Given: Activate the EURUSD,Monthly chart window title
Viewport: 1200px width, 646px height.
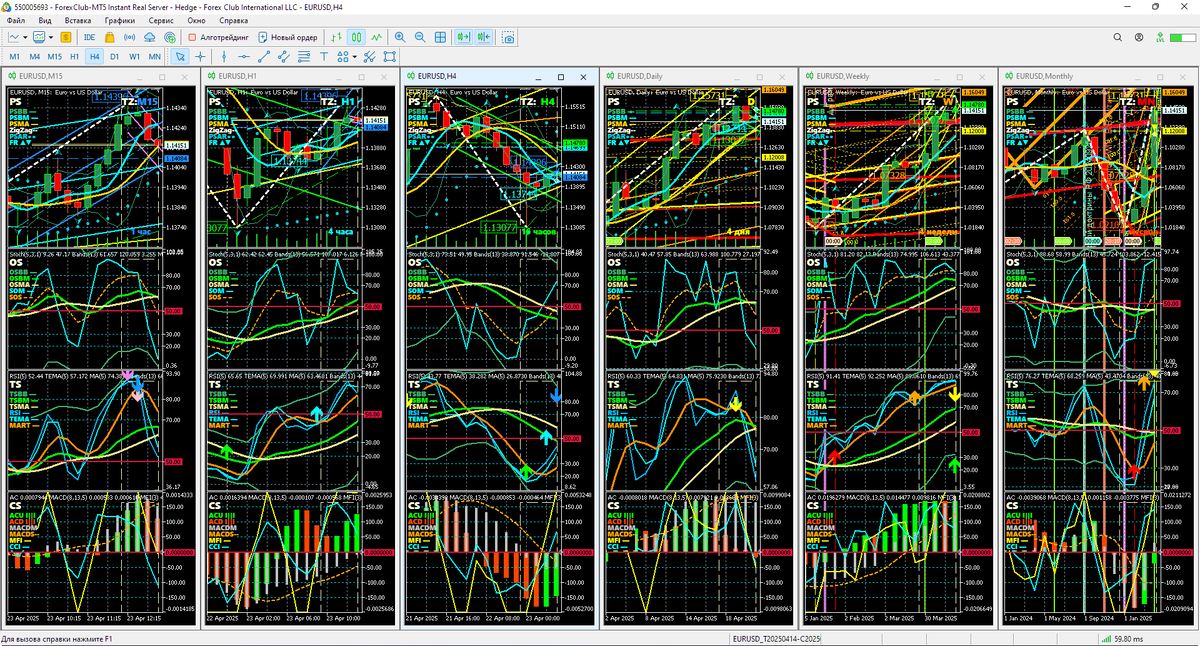Looking at the screenshot, I should (1043, 76).
